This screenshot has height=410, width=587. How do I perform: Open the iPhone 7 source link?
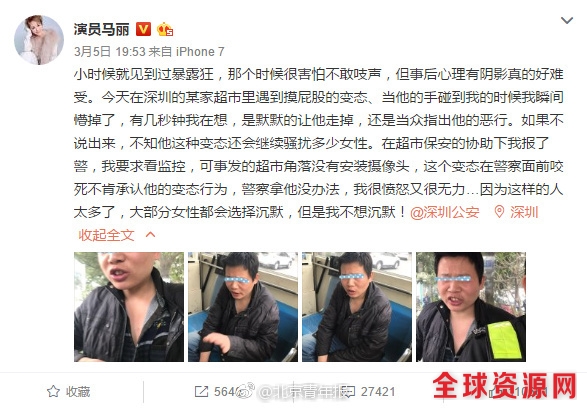(x=200, y=51)
